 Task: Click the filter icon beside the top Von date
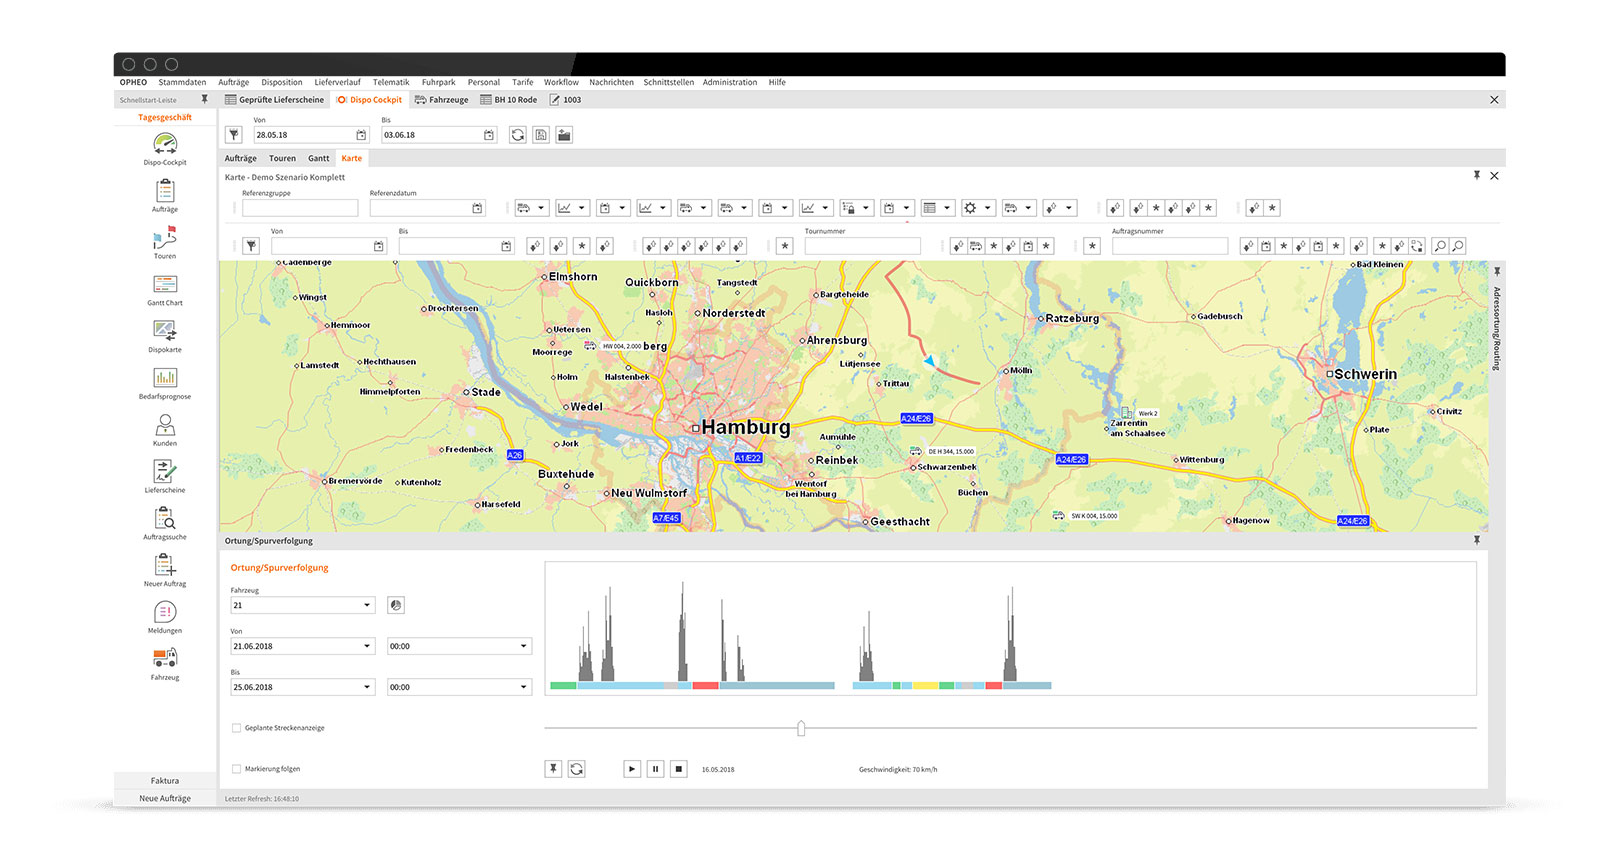pyautogui.click(x=233, y=135)
